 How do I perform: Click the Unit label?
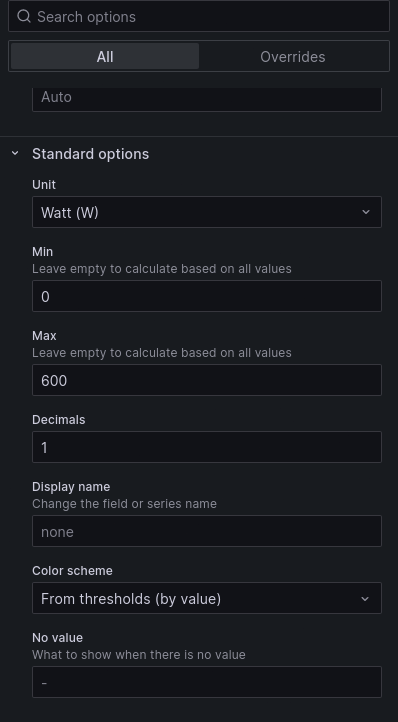pyautogui.click(x=44, y=185)
